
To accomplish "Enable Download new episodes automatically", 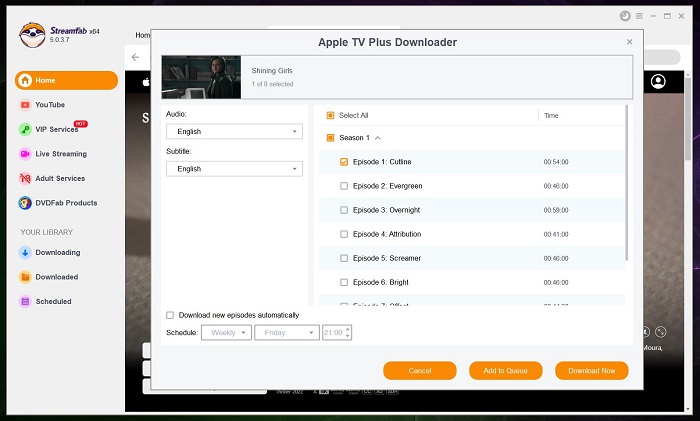I will (170, 315).
